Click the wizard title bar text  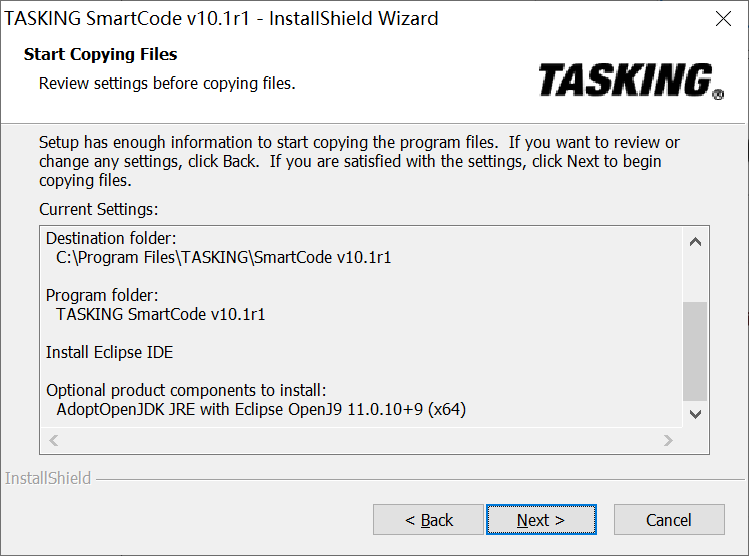[222, 19]
